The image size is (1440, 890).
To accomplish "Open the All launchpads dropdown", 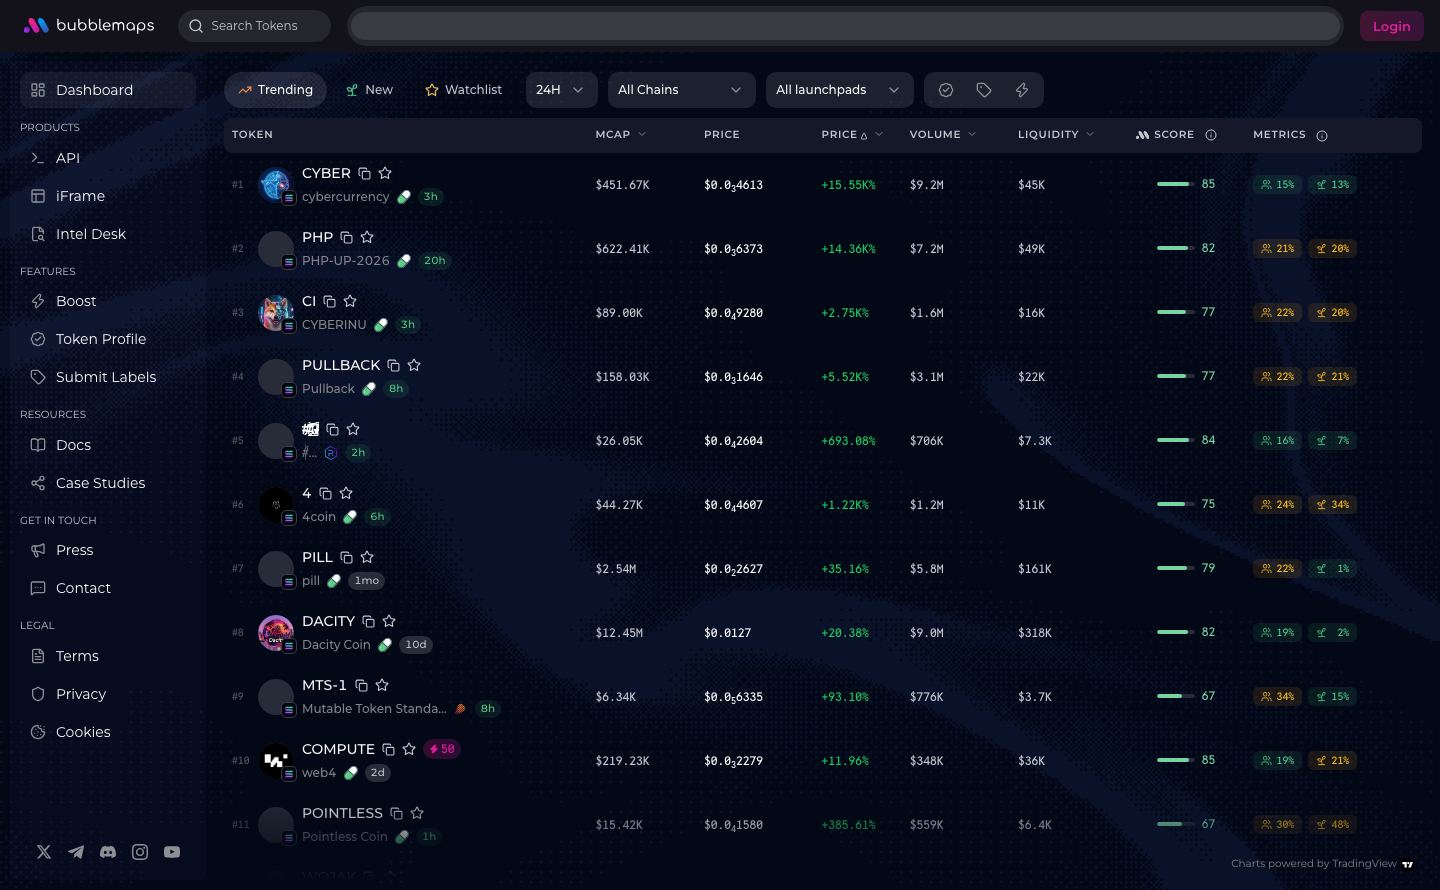I will (839, 90).
